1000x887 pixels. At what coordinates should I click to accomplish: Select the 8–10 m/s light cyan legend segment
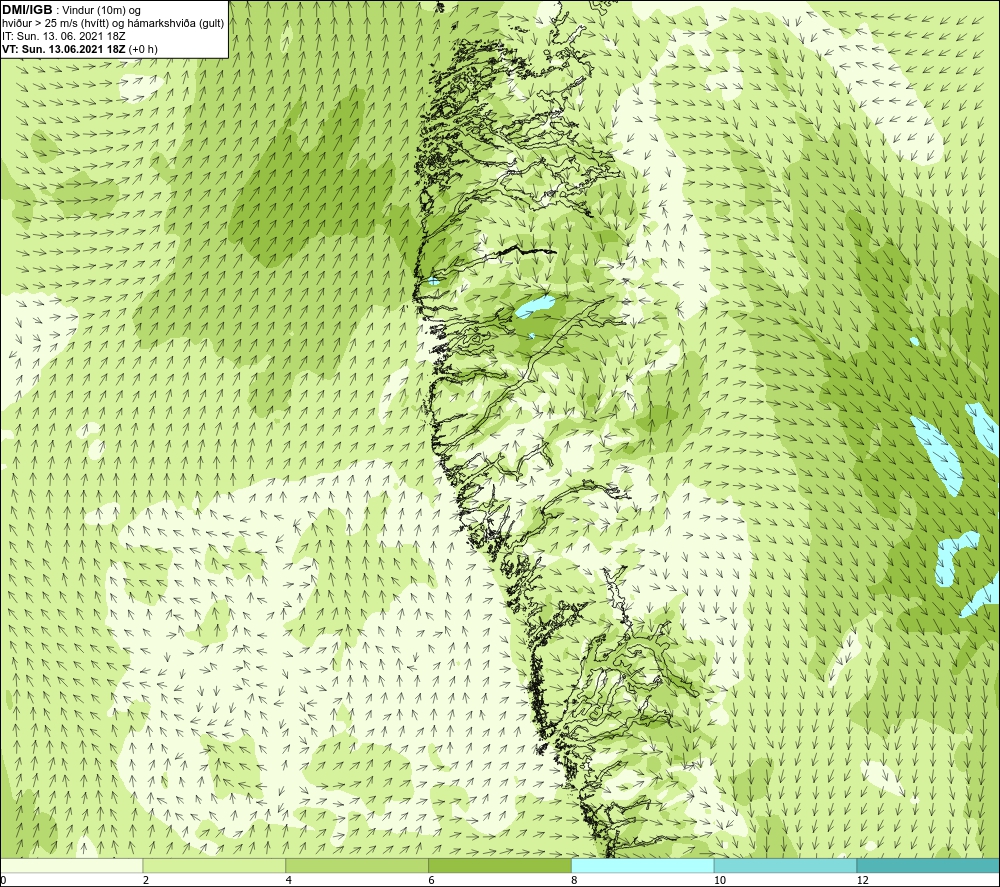click(643, 865)
